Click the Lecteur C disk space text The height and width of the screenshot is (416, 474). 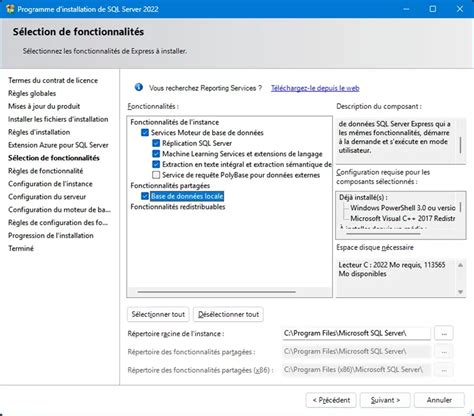click(x=392, y=269)
